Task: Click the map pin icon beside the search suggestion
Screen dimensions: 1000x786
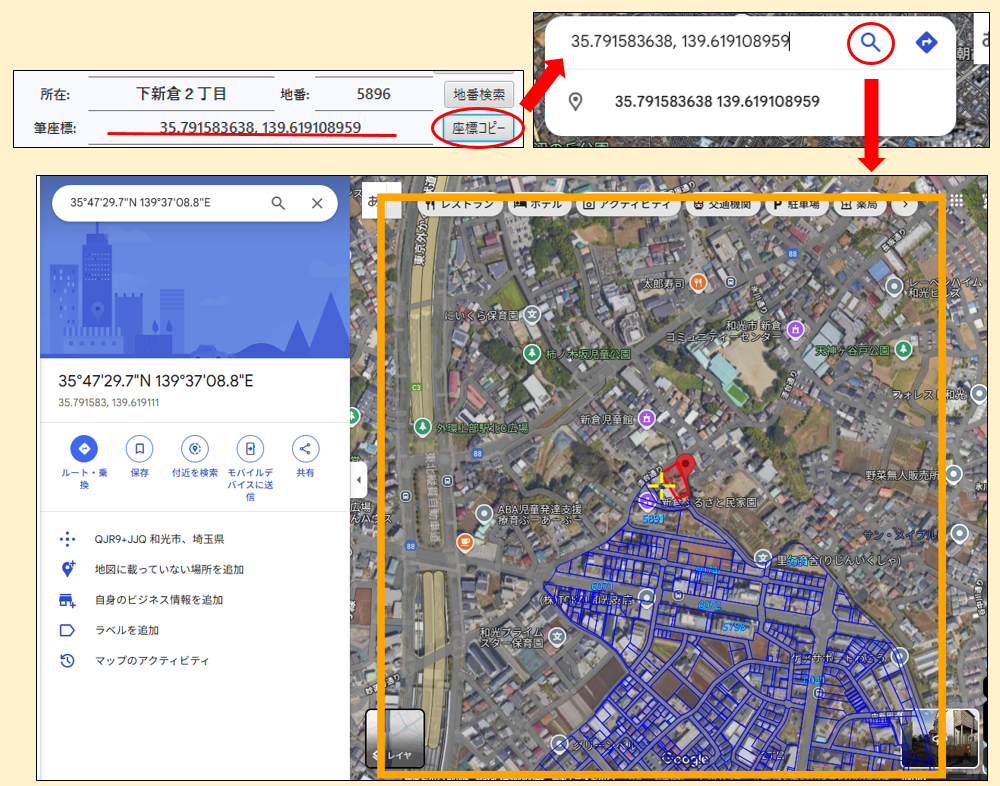Action: pyautogui.click(x=575, y=101)
